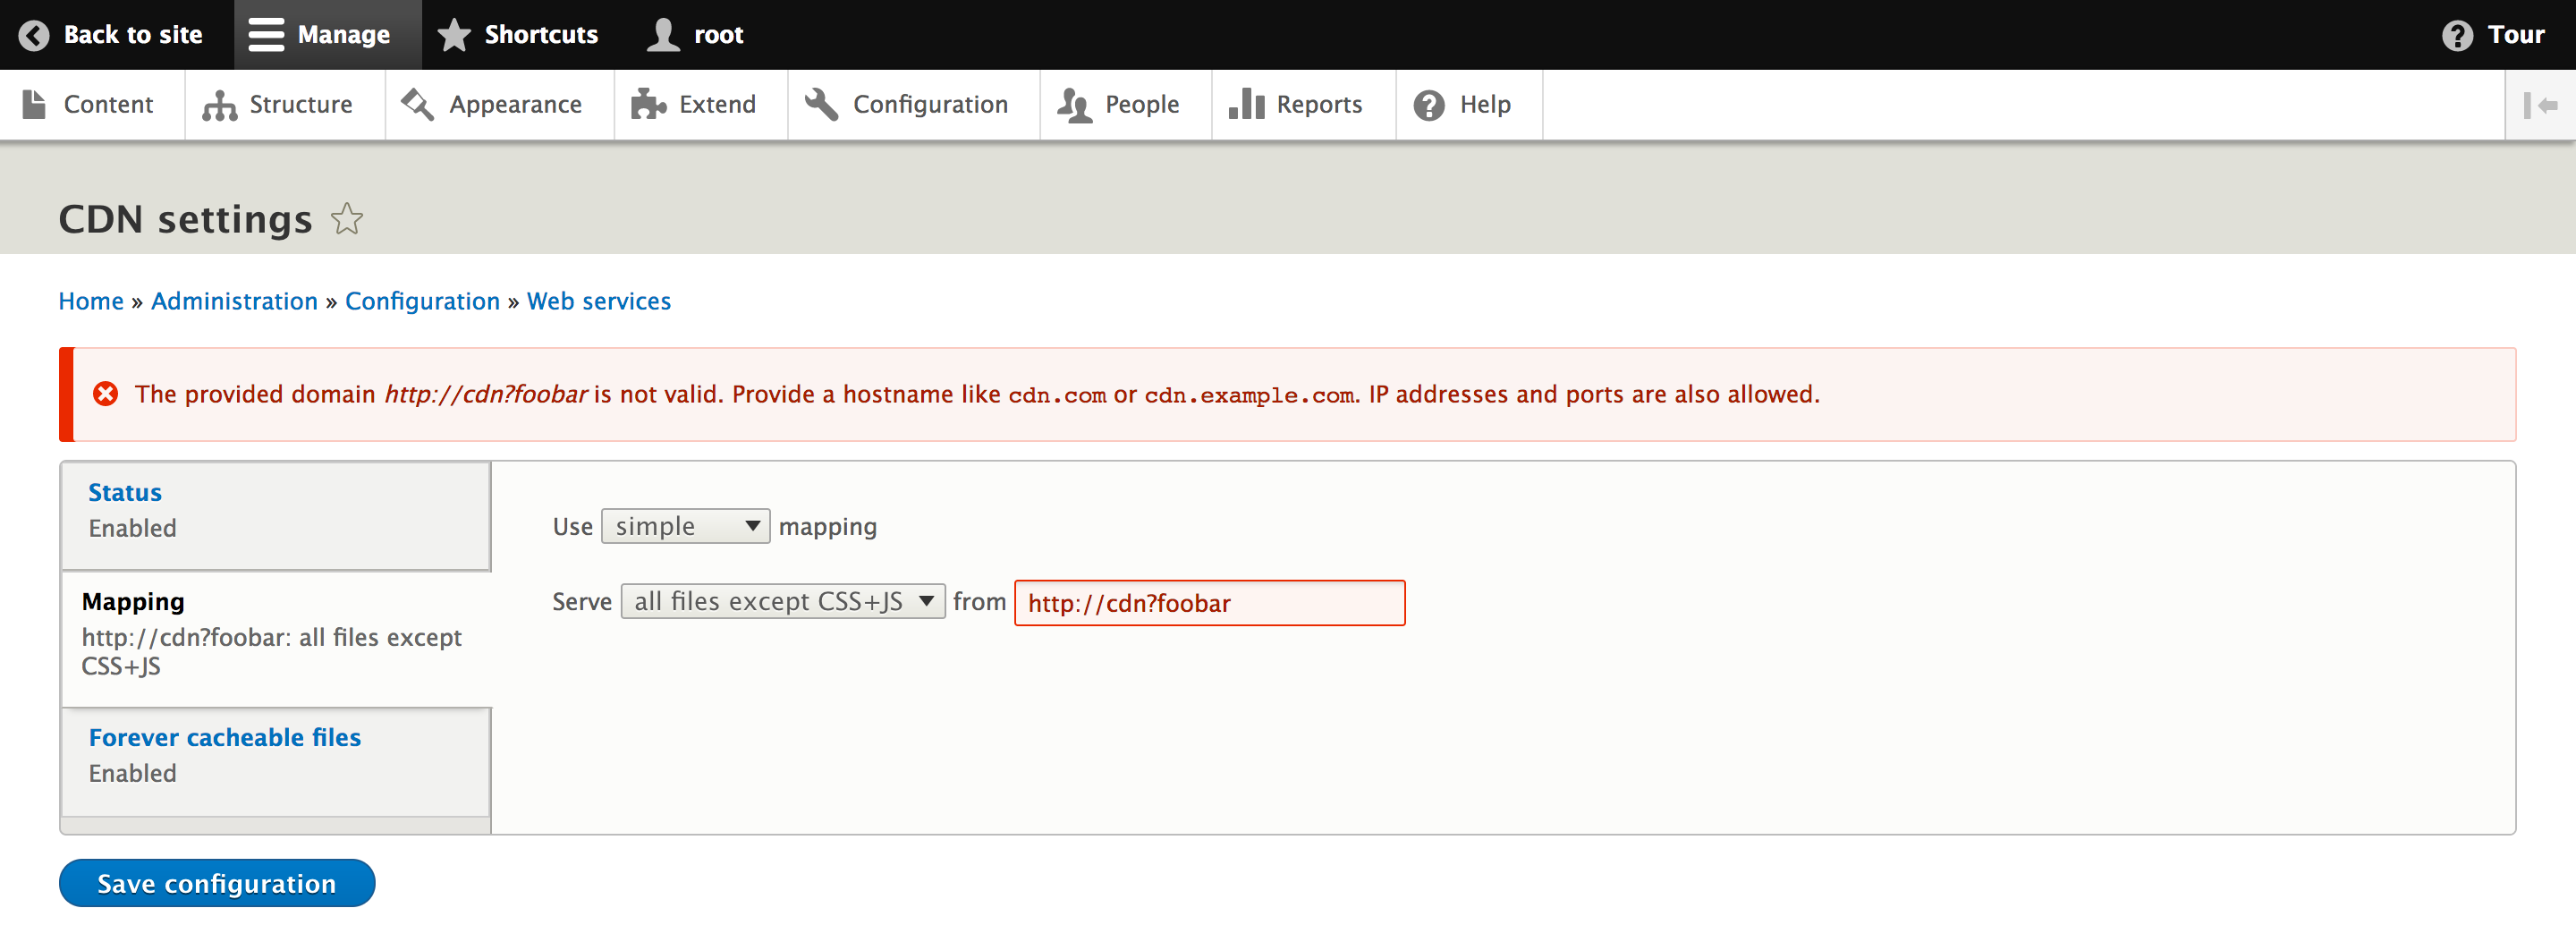The width and height of the screenshot is (2576, 925).
Task: Switch to the Status vertical tab
Action: [x=125, y=492]
